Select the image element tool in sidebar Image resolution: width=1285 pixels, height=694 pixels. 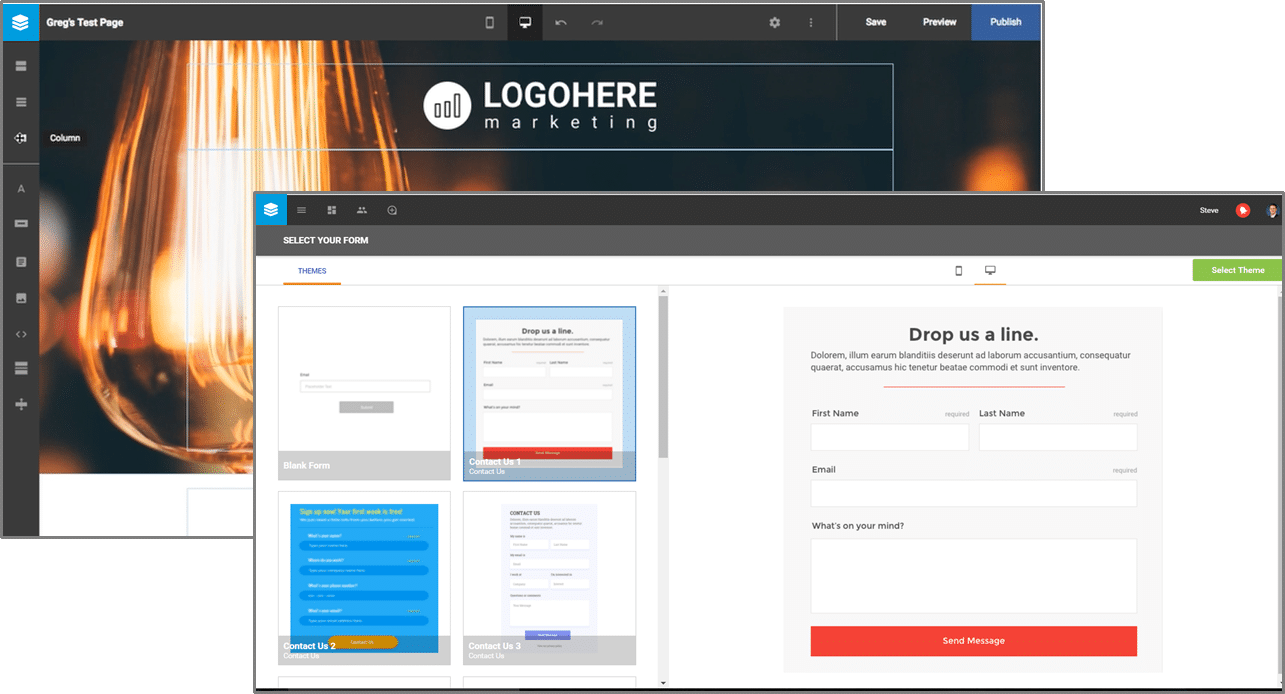pos(21,298)
